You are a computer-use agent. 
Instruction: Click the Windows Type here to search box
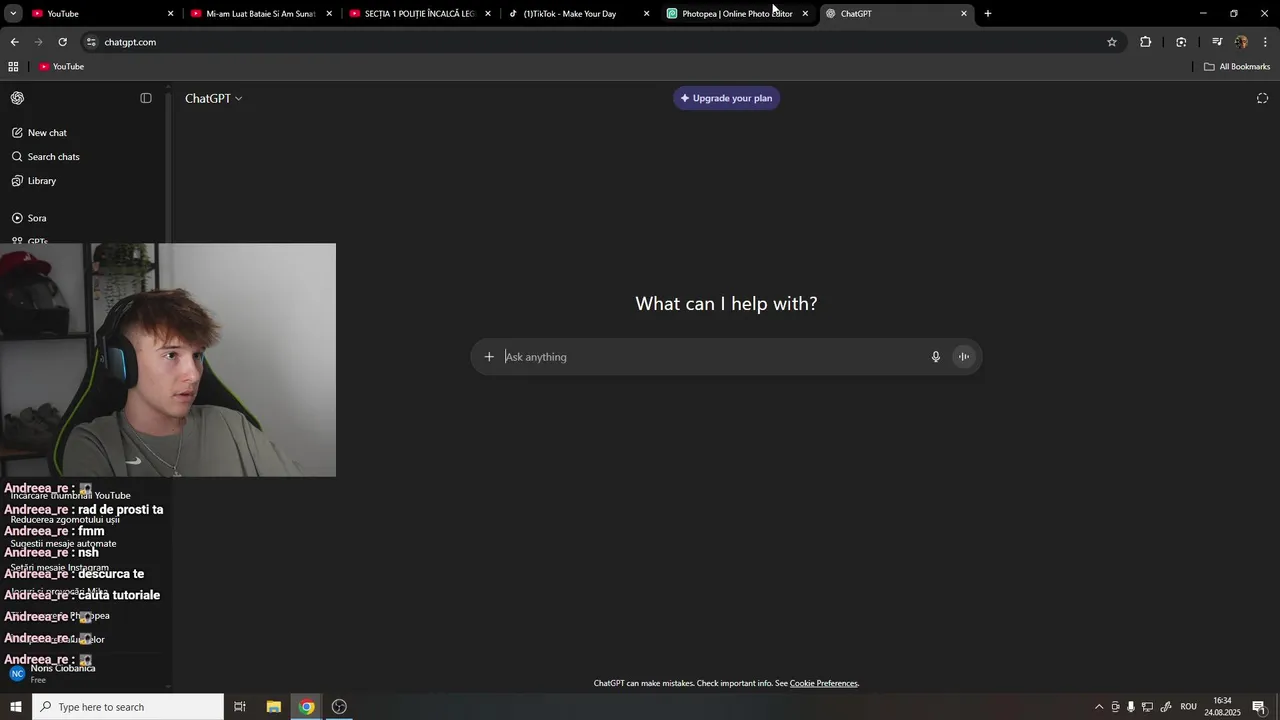(128, 707)
